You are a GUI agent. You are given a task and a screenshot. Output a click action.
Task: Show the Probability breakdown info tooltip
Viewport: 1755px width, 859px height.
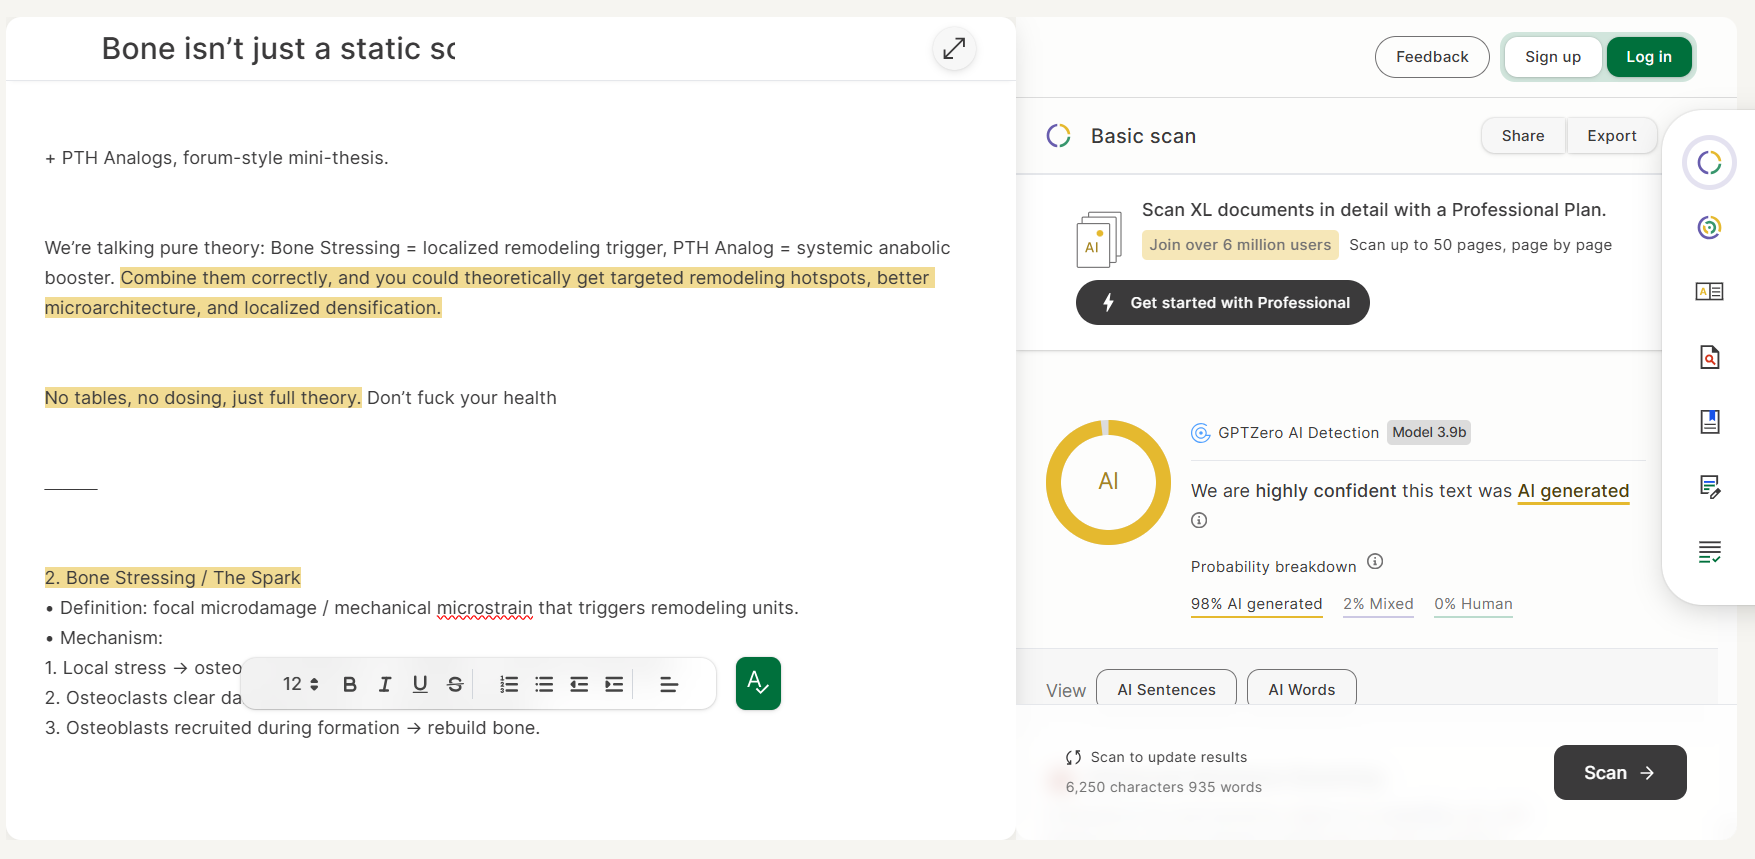click(x=1375, y=561)
